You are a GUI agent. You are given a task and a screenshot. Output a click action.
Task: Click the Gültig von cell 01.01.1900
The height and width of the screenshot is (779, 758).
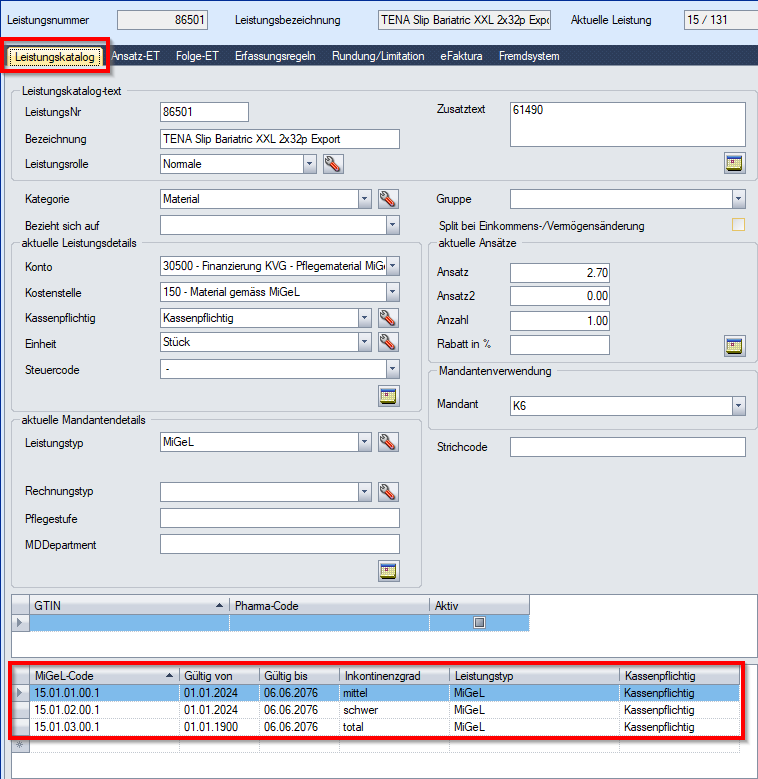click(x=219, y=727)
